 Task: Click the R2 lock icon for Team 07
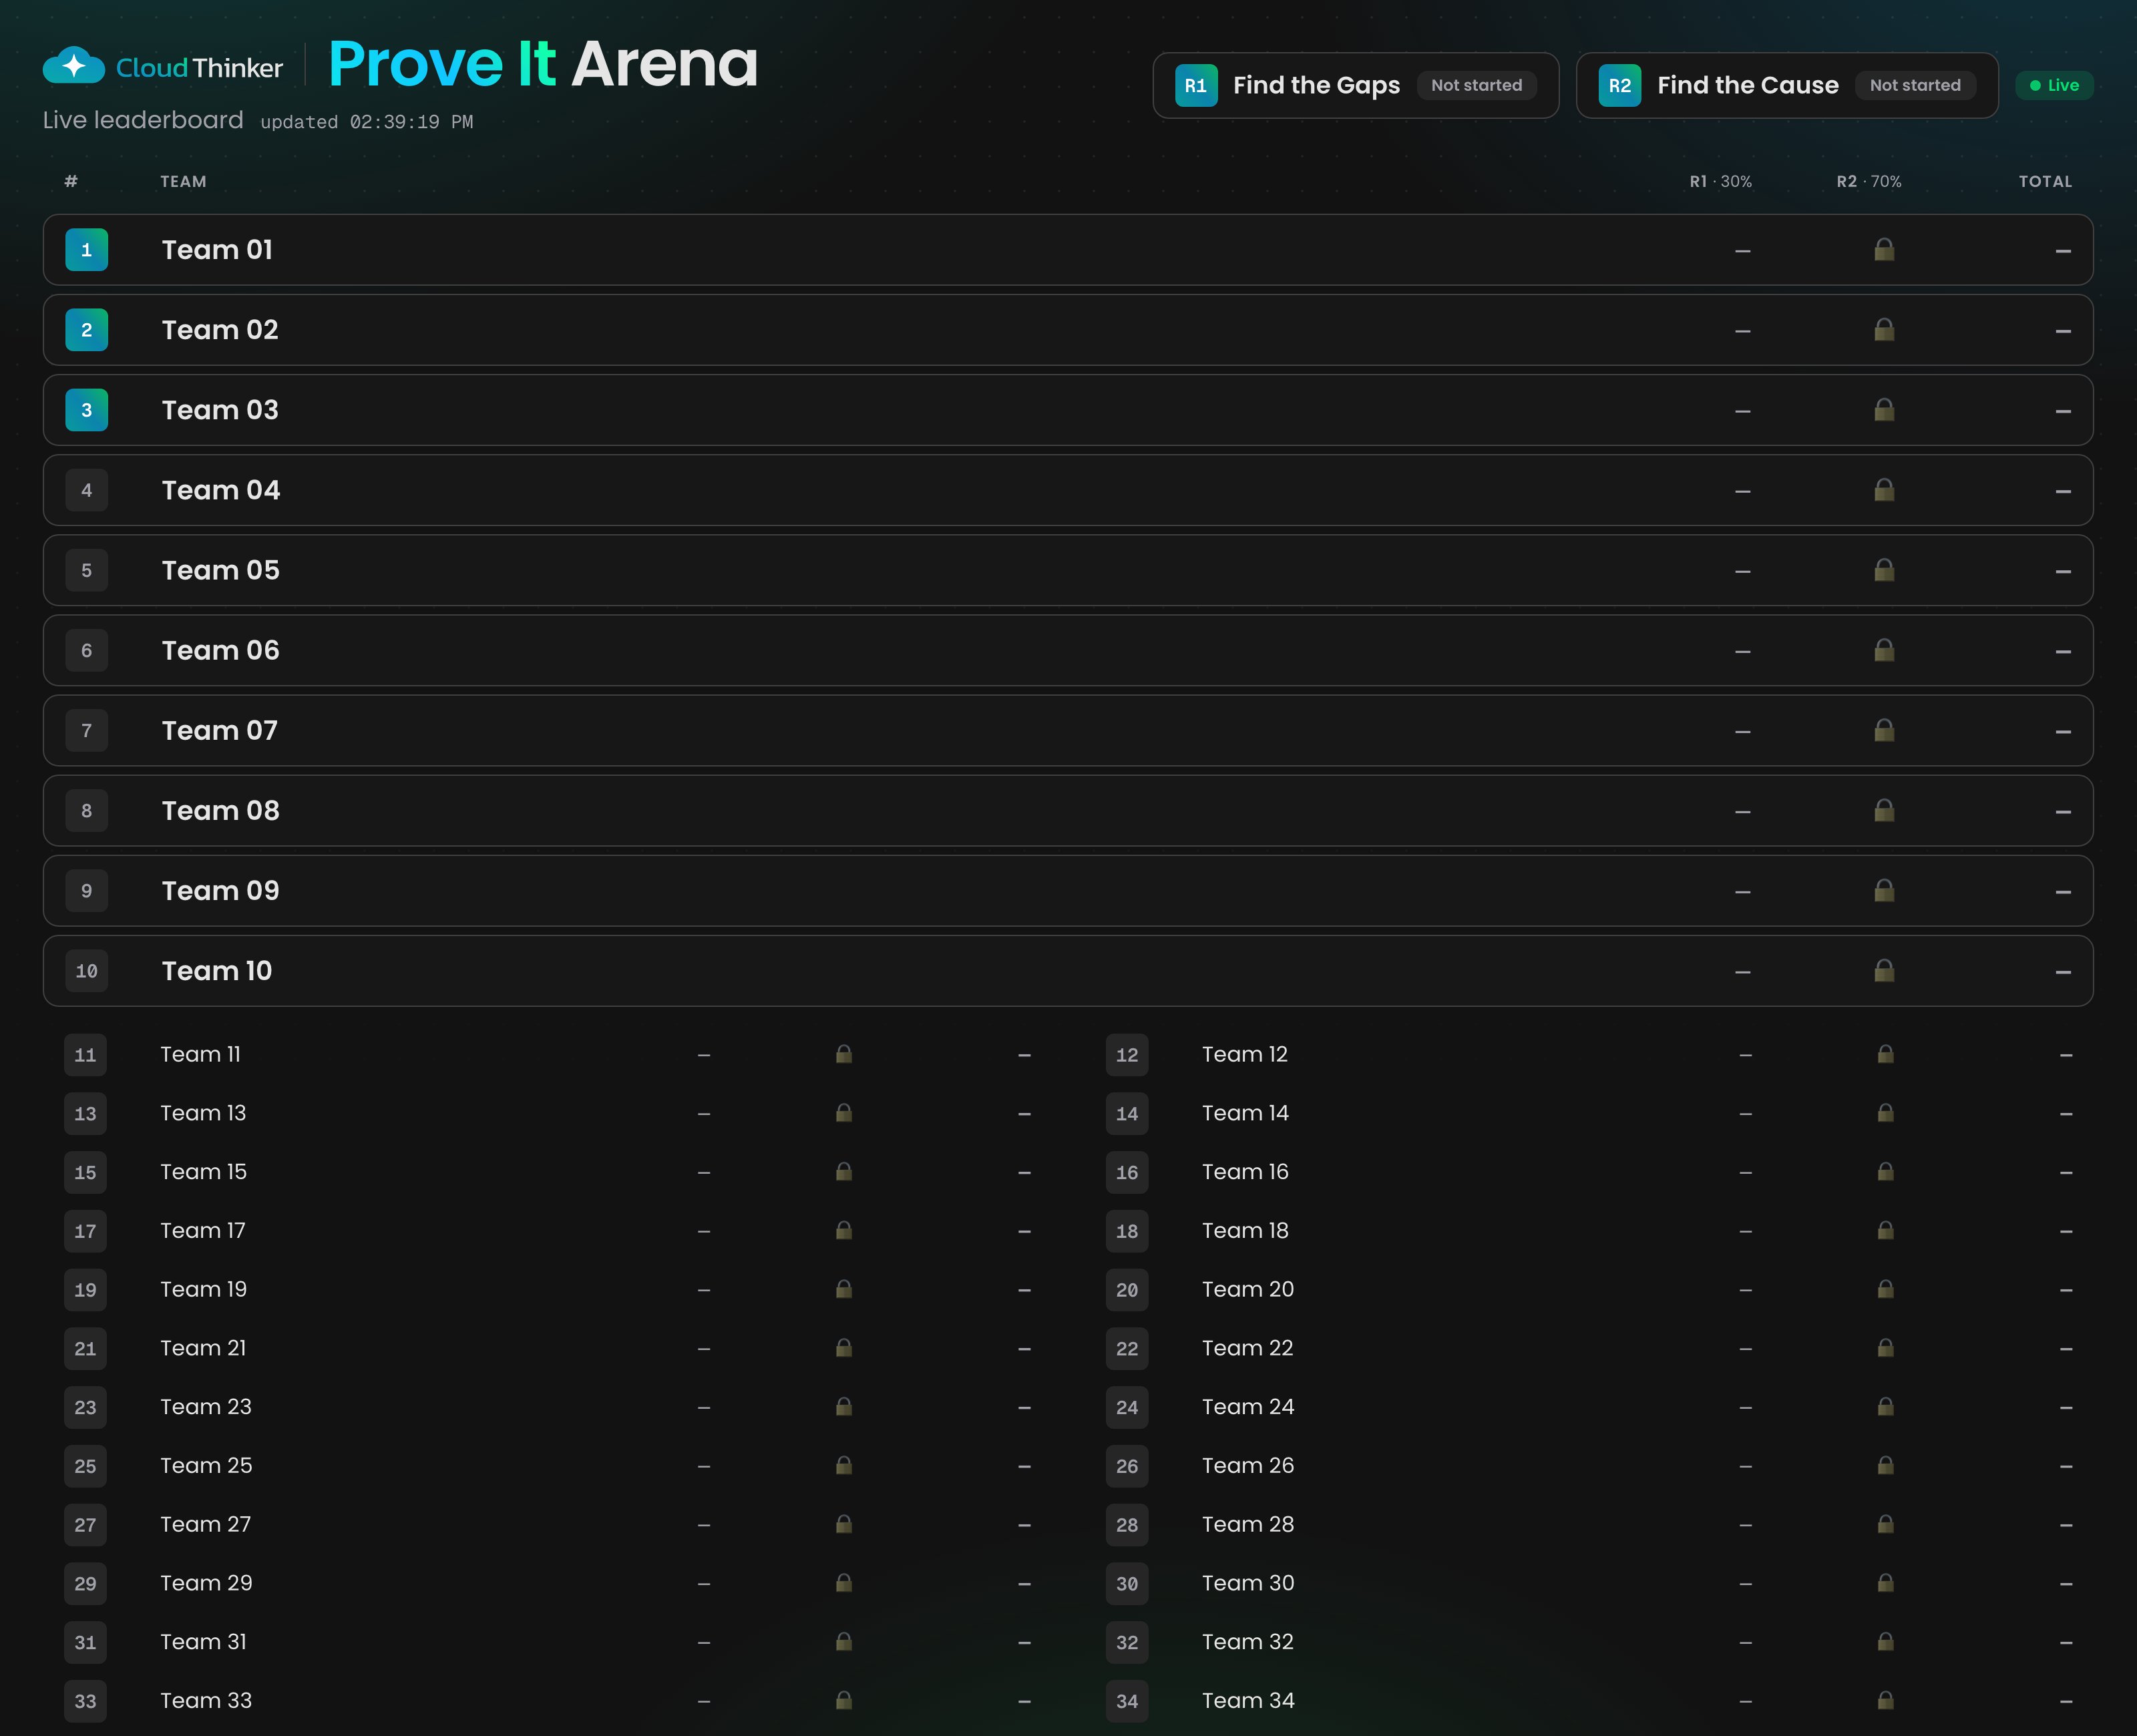point(1884,730)
